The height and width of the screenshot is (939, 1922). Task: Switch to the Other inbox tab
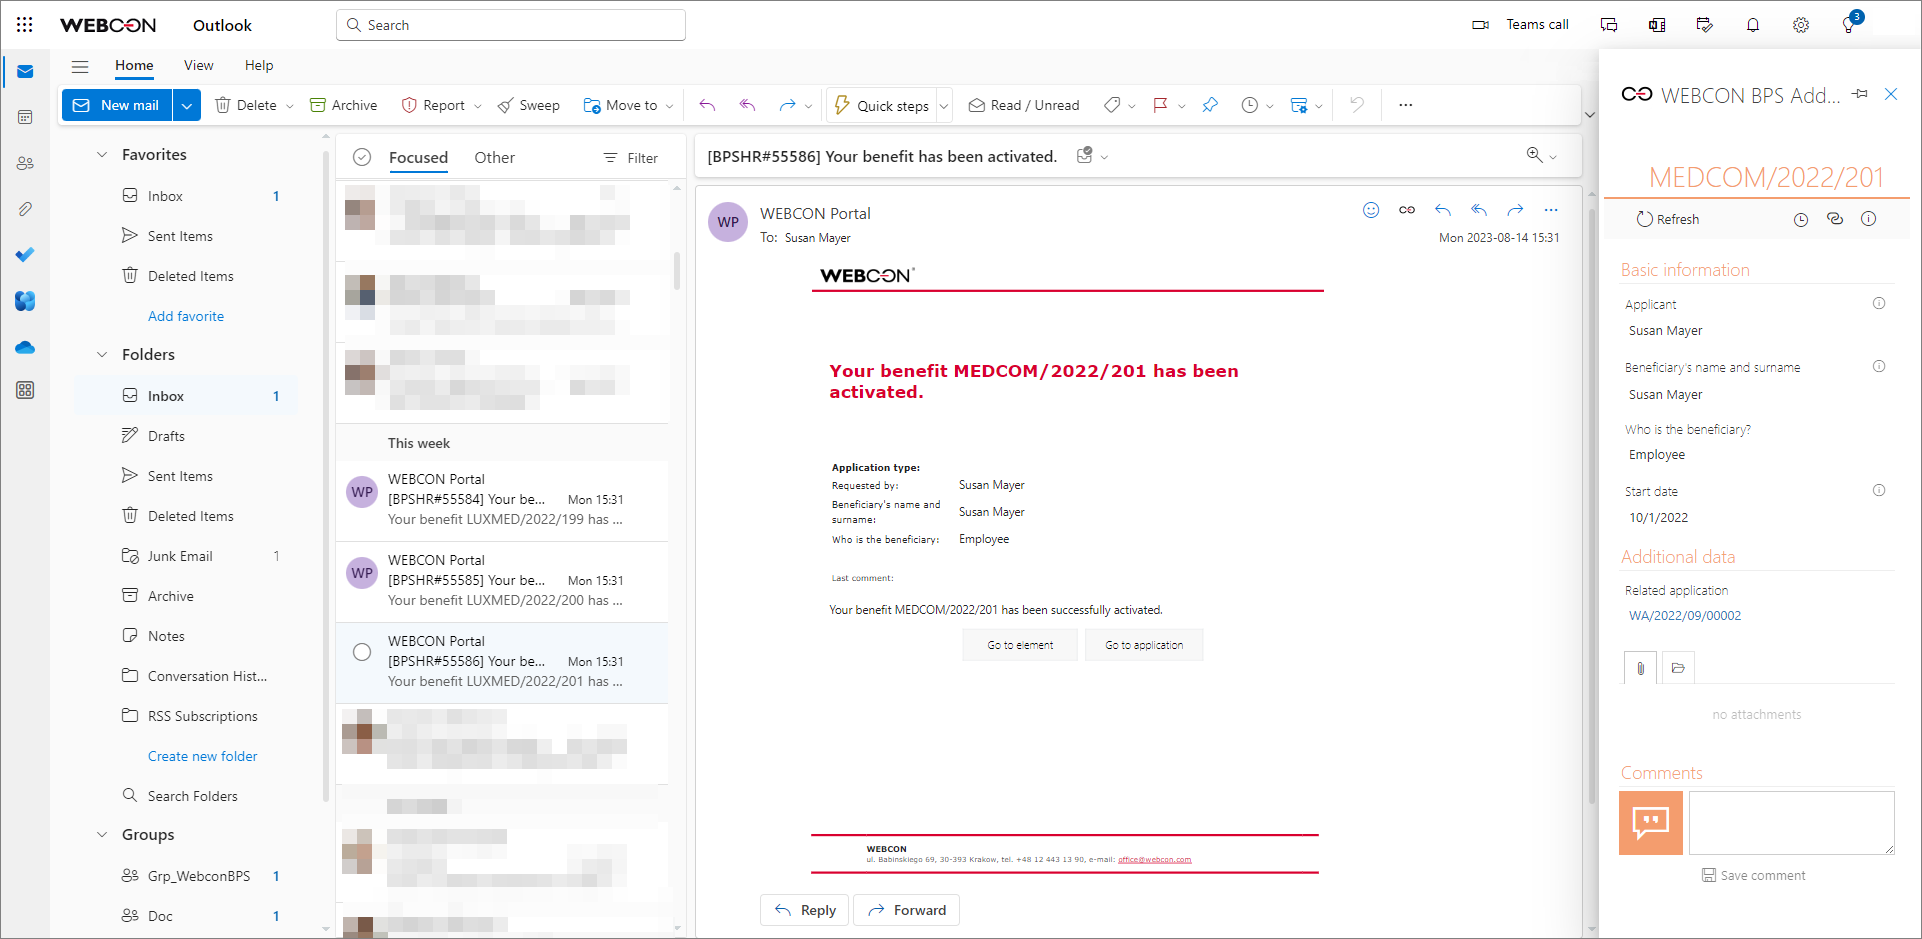coord(494,158)
